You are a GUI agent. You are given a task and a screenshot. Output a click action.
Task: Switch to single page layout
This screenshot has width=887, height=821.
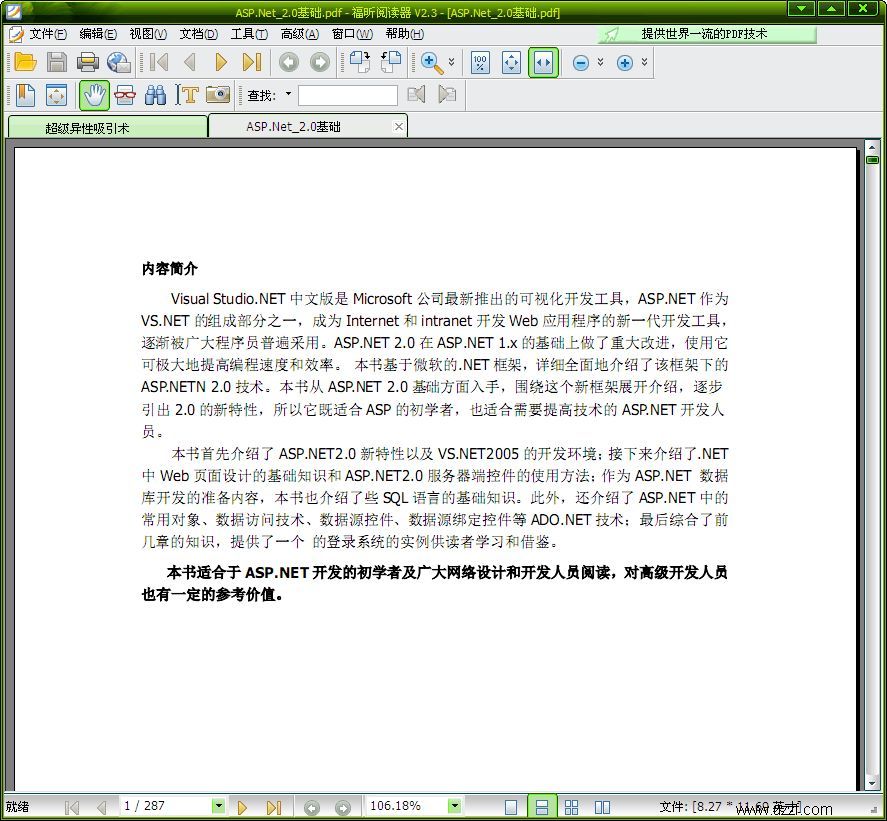click(511, 807)
